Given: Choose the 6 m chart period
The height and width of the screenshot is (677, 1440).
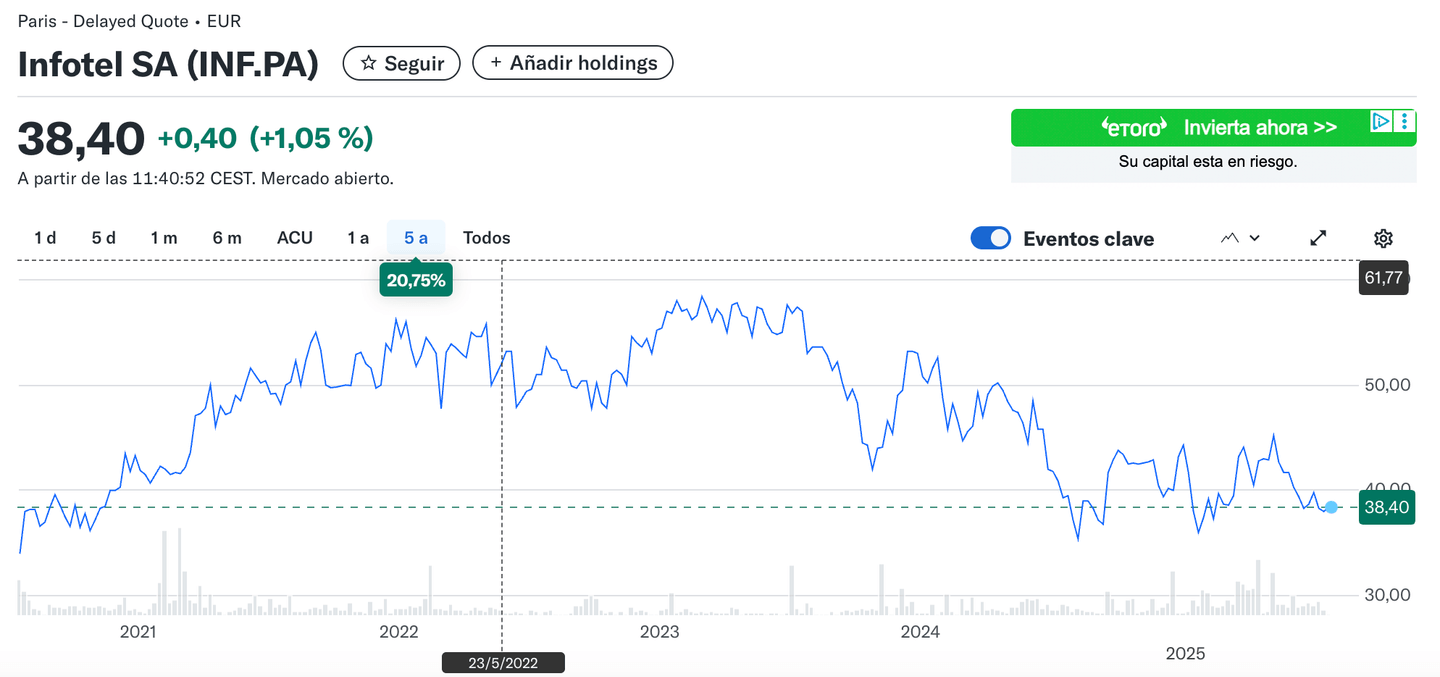Looking at the screenshot, I should 227,238.
